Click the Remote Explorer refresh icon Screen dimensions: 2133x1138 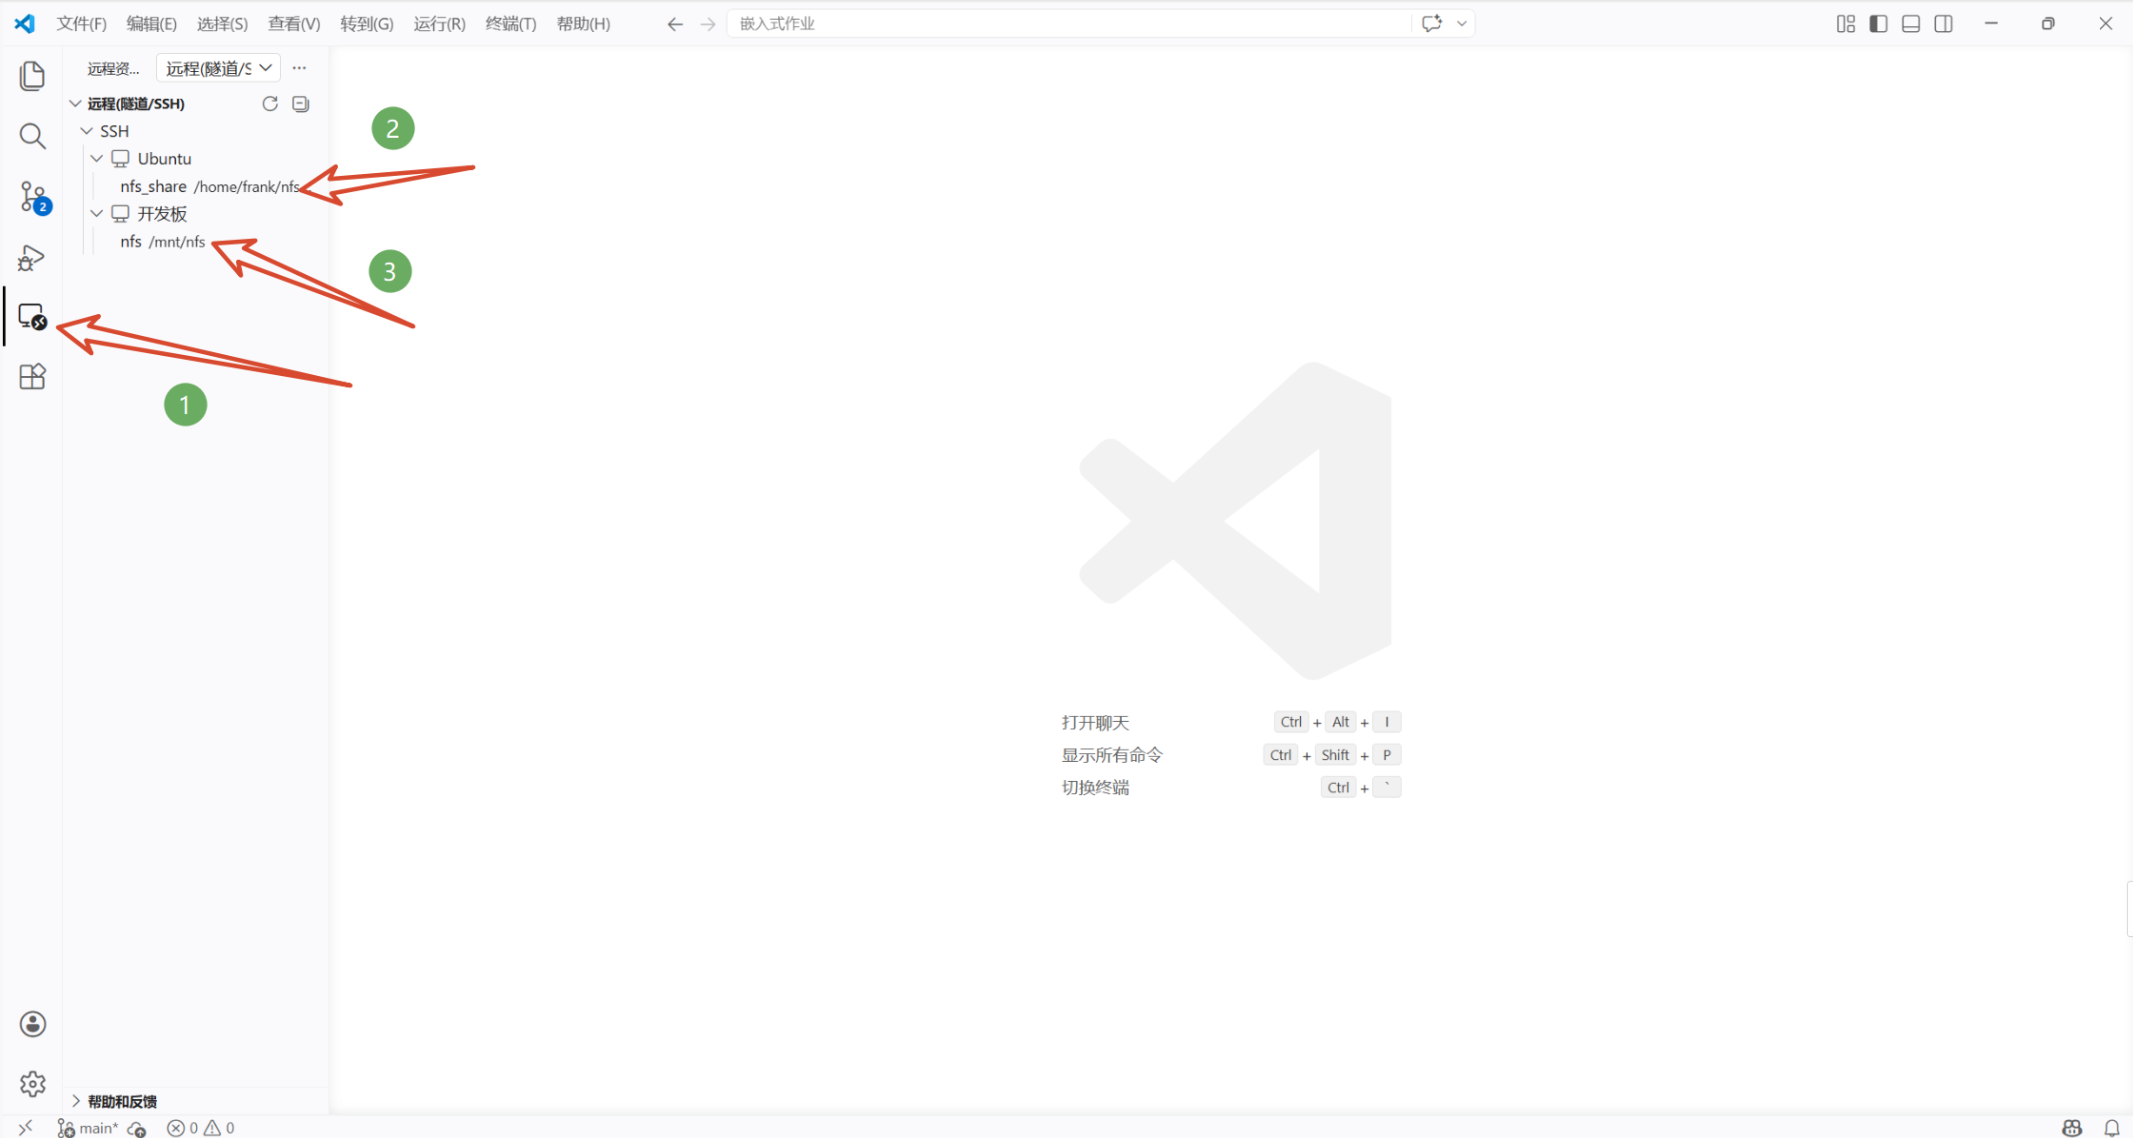270,104
